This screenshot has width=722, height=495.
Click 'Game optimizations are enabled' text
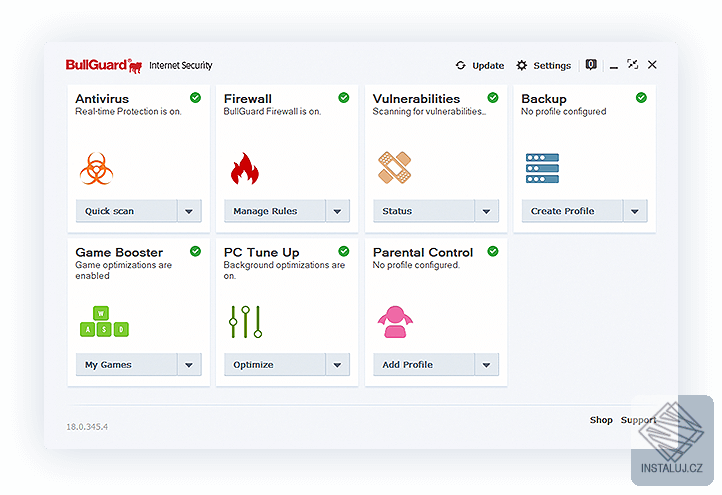click(x=123, y=270)
